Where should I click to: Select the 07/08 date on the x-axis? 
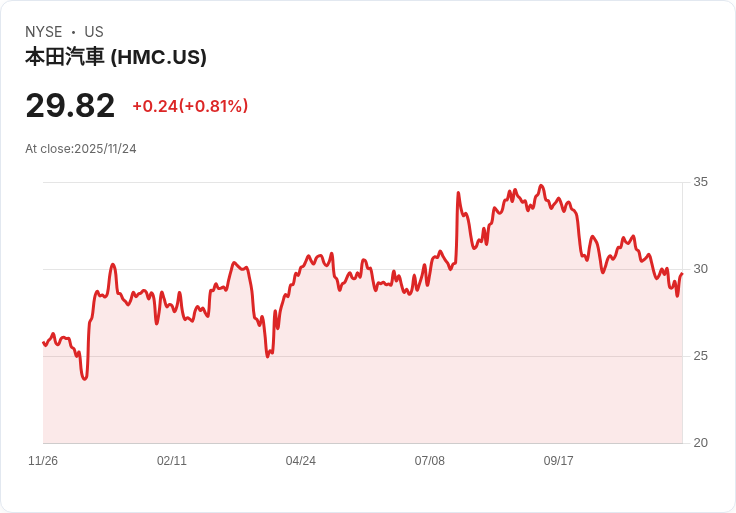pos(430,461)
